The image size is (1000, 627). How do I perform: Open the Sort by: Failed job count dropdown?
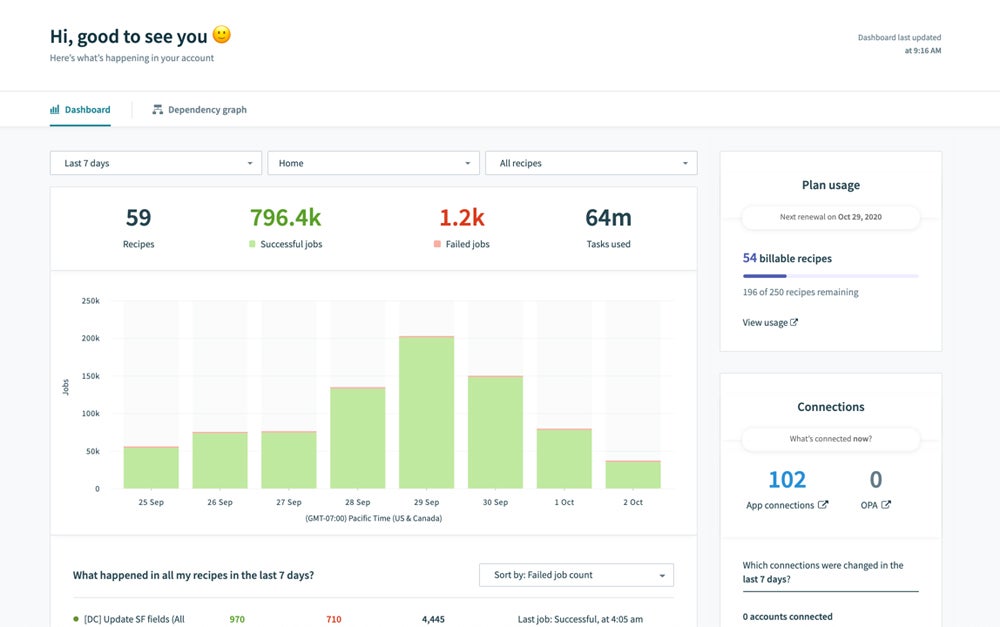(577, 575)
